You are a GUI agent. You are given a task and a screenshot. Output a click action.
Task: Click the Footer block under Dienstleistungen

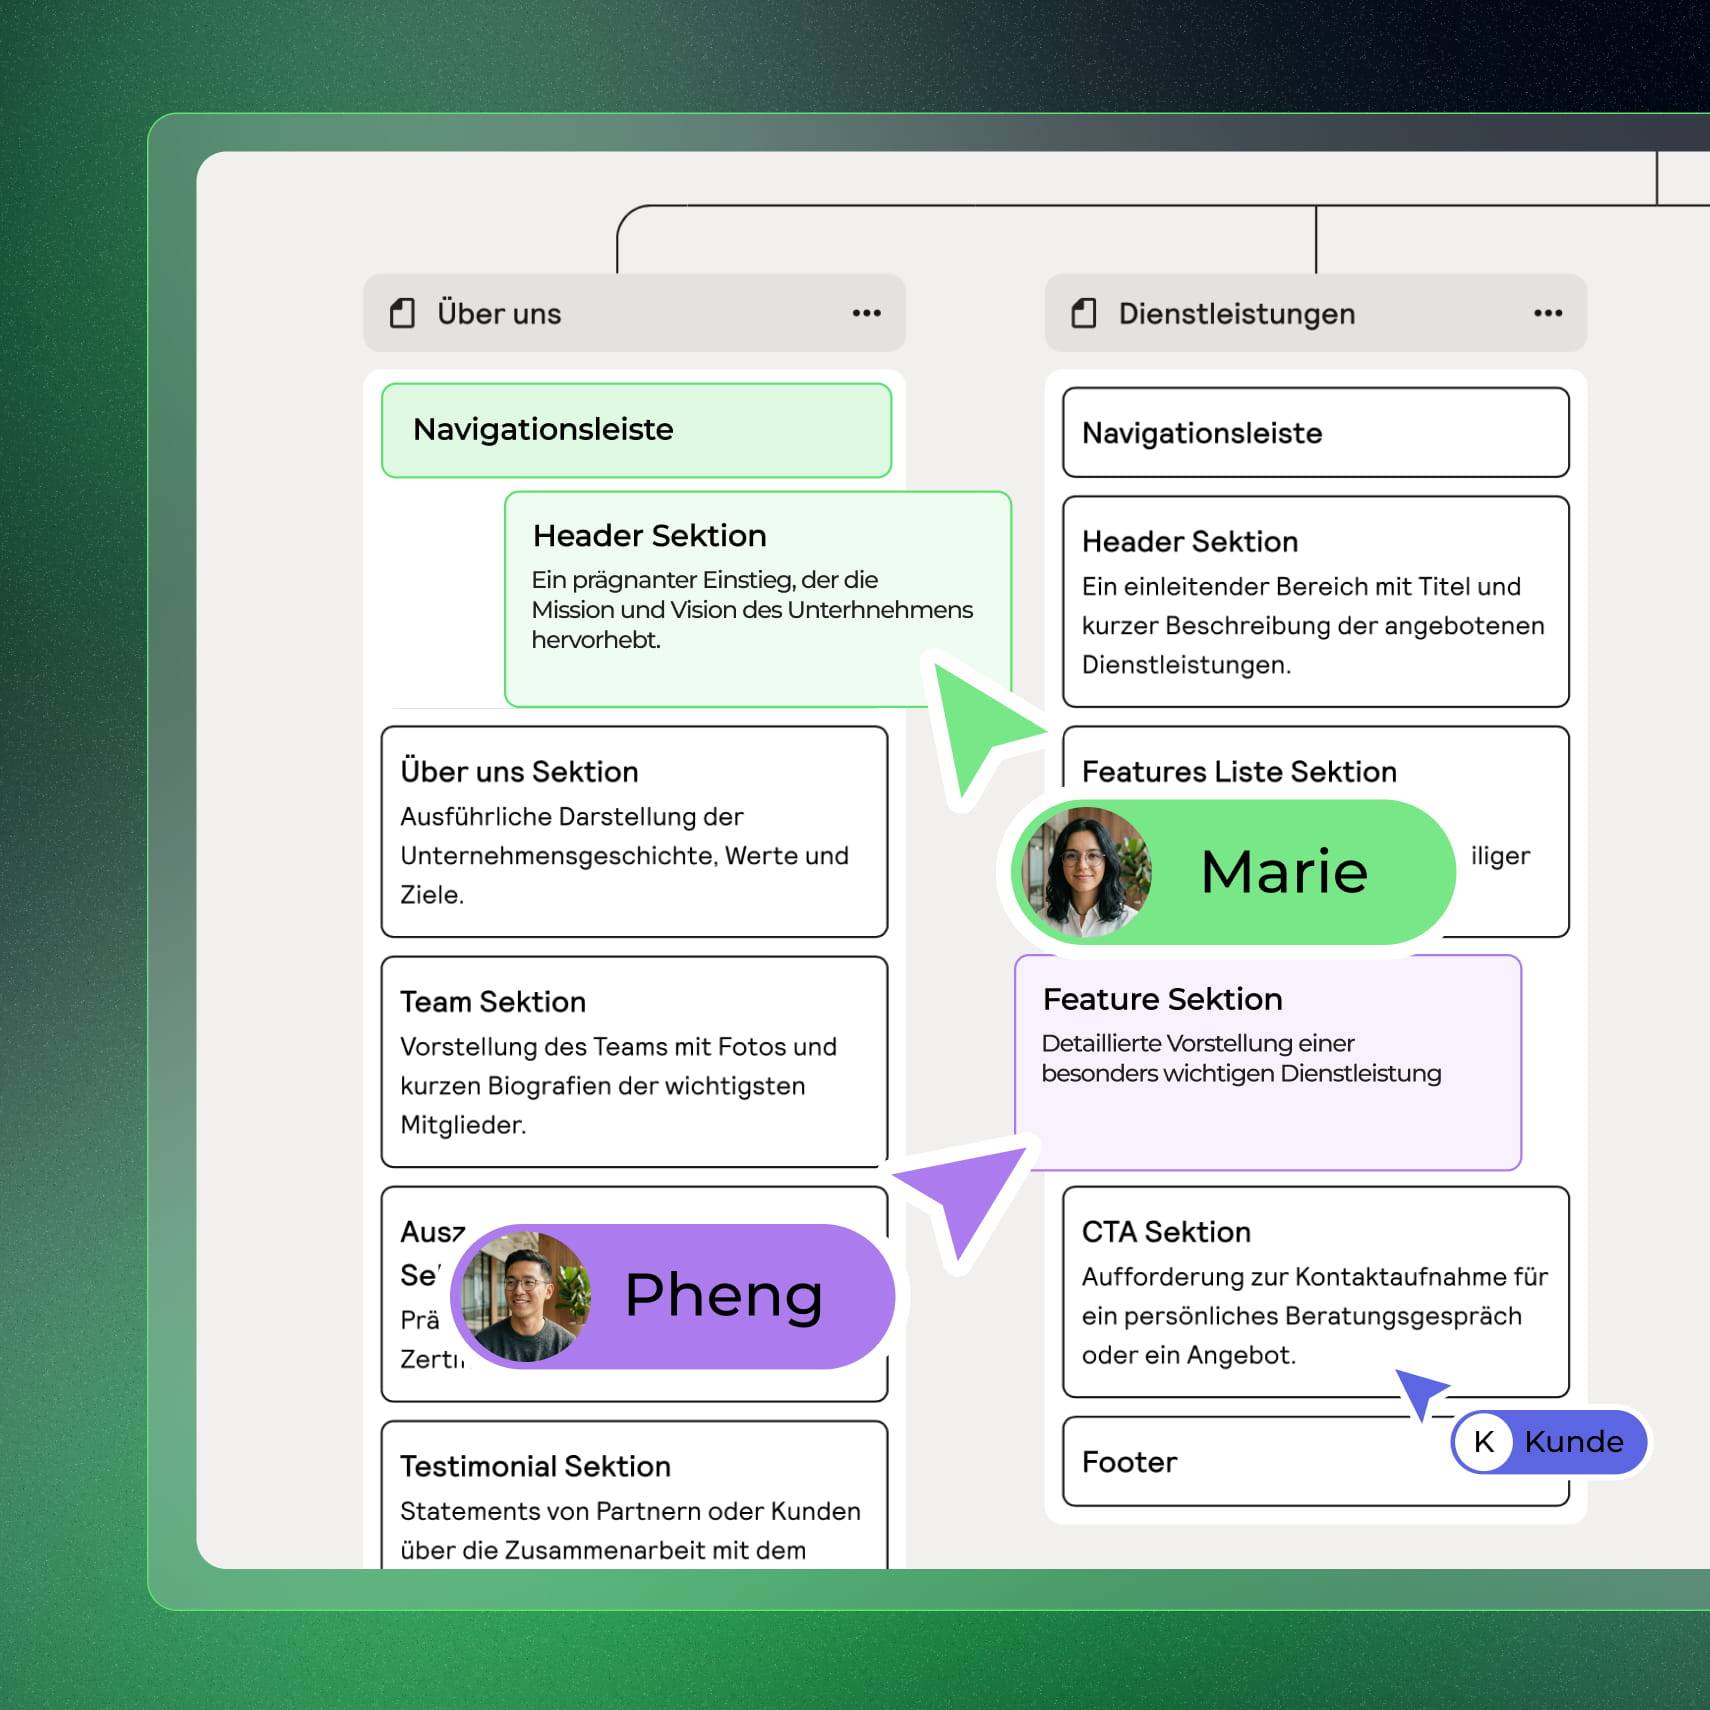pyautogui.click(x=1240, y=1462)
